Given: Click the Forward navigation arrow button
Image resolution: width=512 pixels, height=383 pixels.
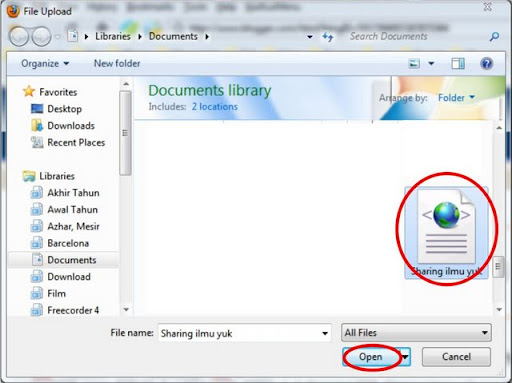Looking at the screenshot, I should 41,36.
